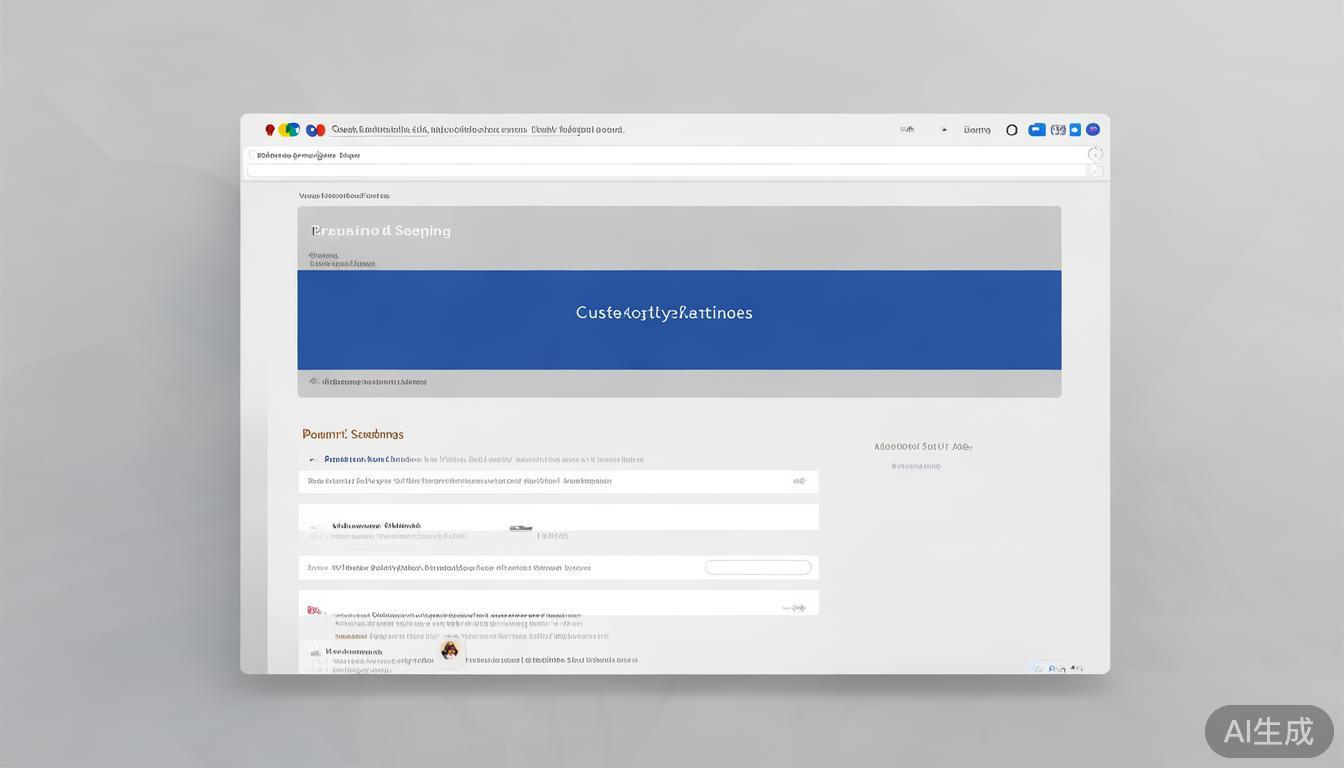1344x768 pixels.
Task: Click the blue rounded-rectangle icon in the top right
Action: click(1037, 130)
